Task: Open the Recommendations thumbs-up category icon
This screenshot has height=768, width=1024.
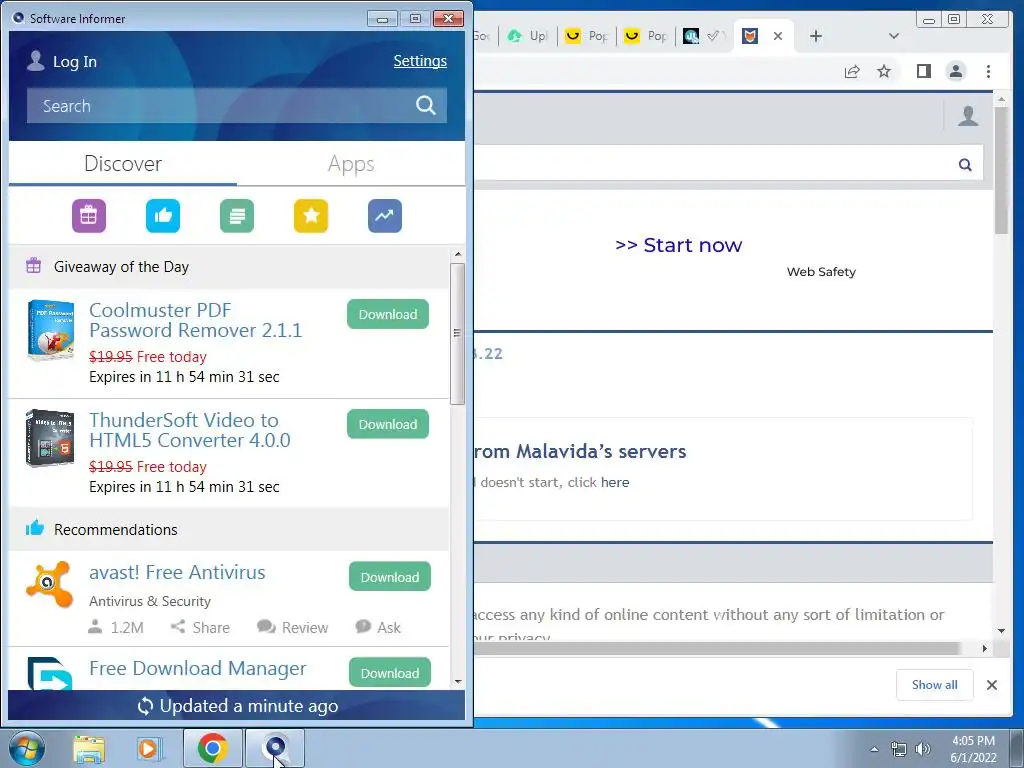Action: coord(163,216)
